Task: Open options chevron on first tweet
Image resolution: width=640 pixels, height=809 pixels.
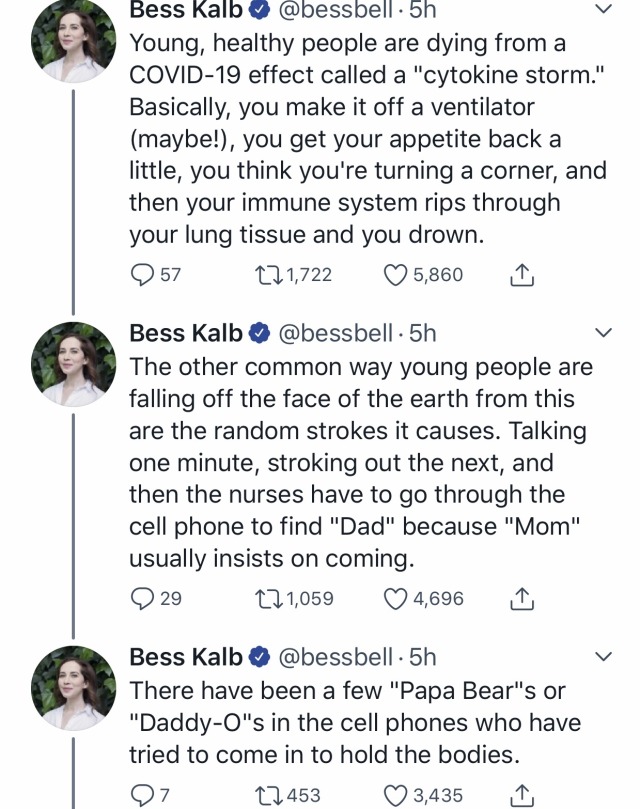Action: pyautogui.click(x=603, y=9)
